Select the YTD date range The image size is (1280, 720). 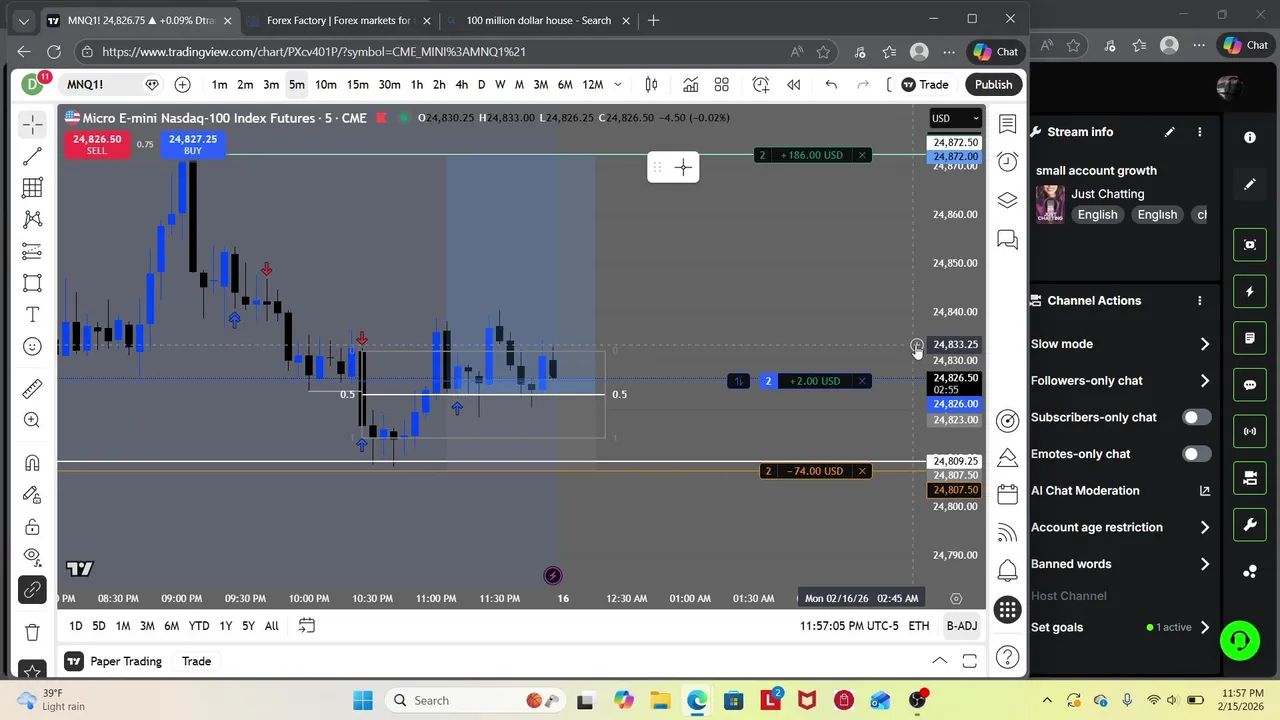point(199,626)
